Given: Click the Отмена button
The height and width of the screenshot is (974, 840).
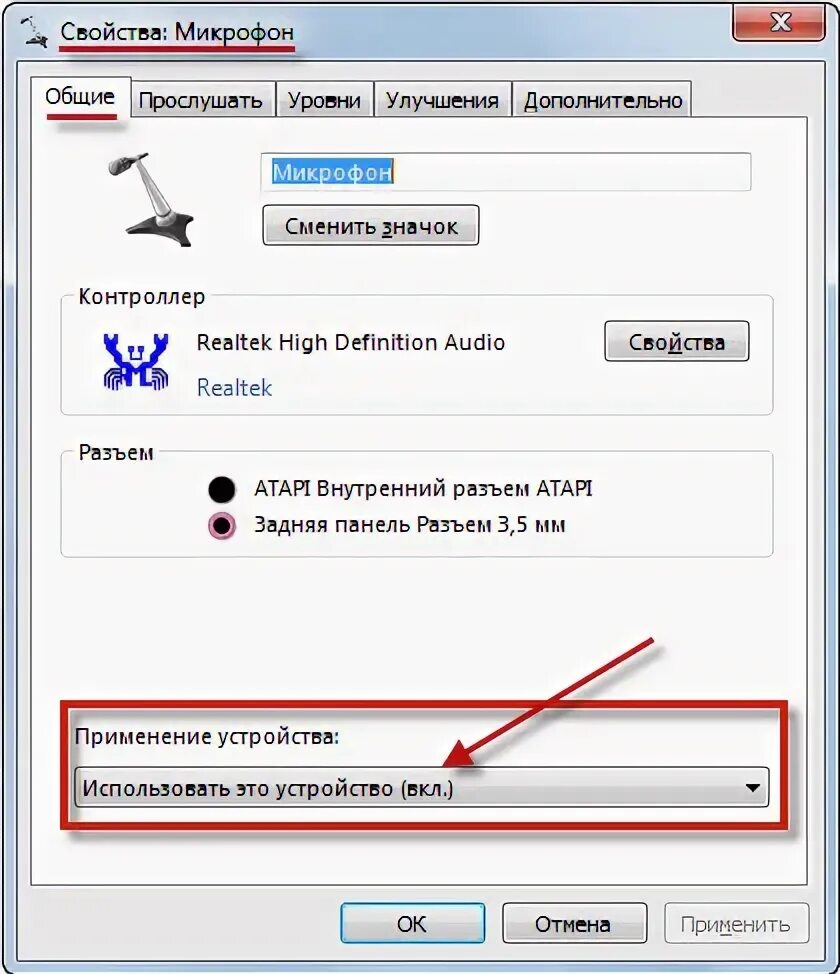Looking at the screenshot, I should click(x=574, y=924).
